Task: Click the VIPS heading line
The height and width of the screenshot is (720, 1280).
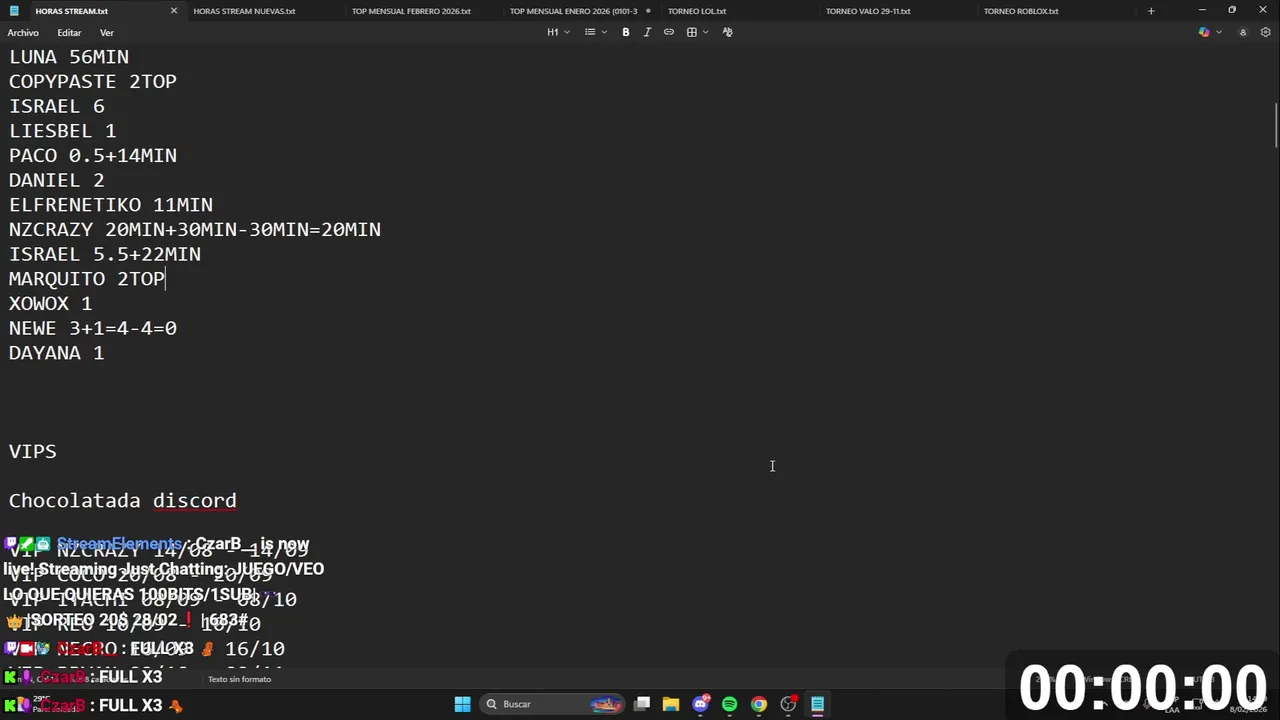Action: coord(33,451)
